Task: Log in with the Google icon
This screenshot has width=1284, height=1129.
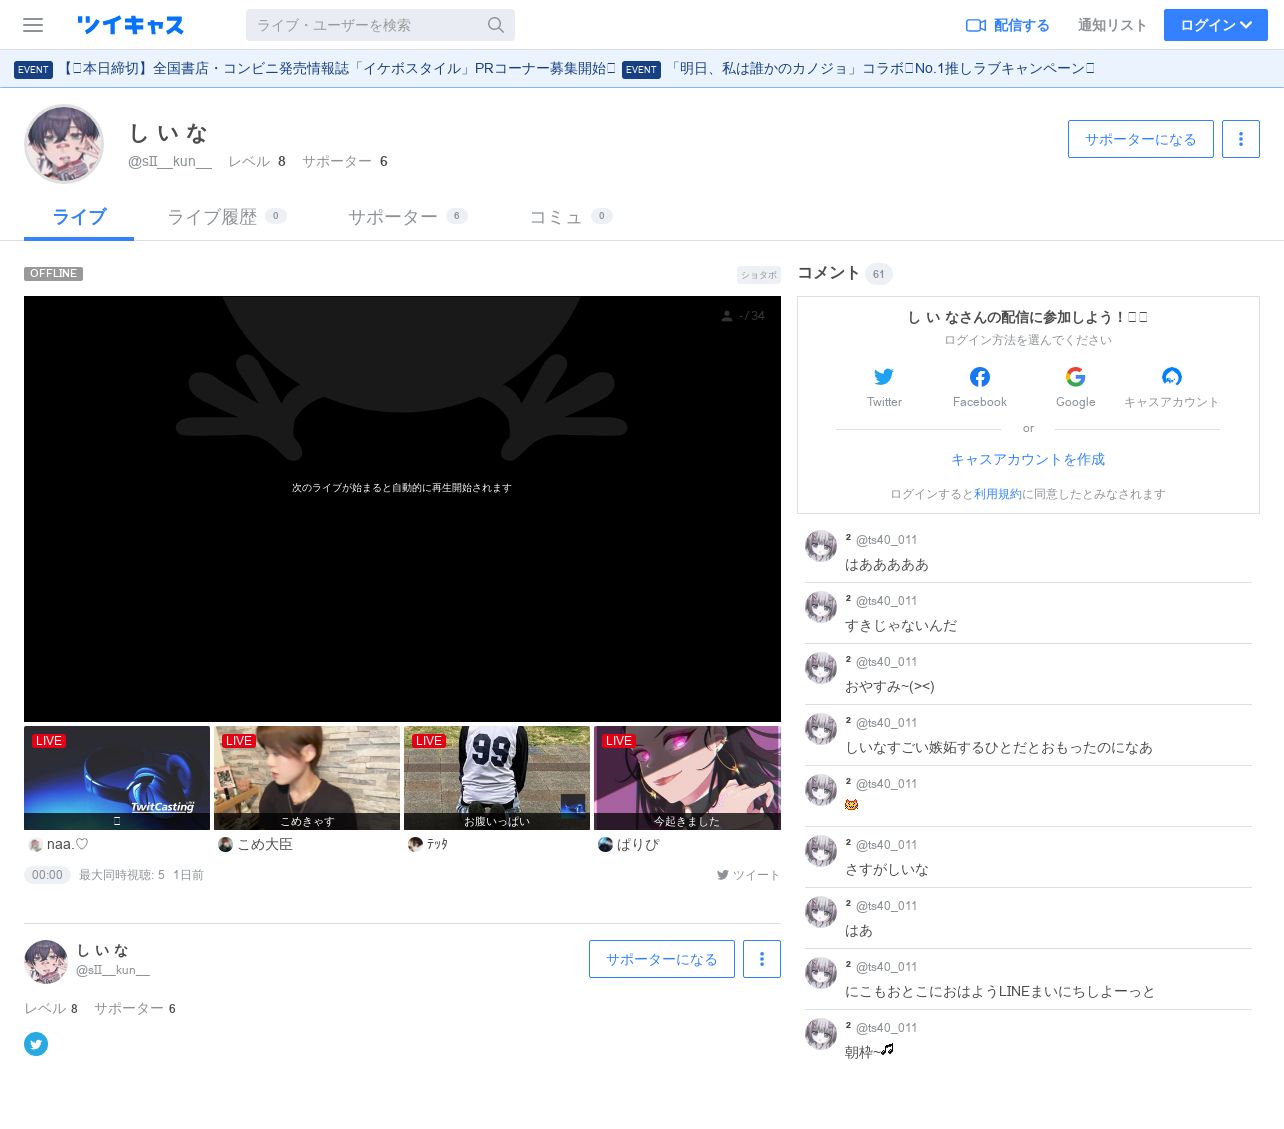Action: click(1076, 377)
